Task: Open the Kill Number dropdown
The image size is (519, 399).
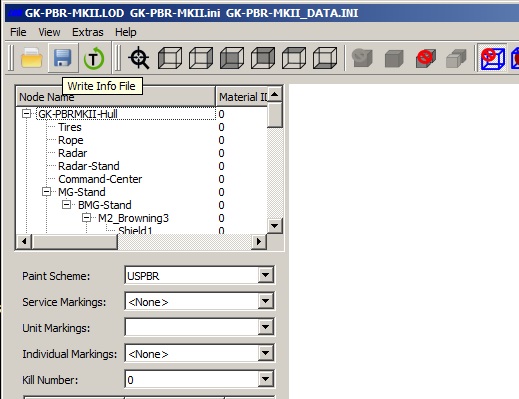Action: pyautogui.click(x=266, y=379)
